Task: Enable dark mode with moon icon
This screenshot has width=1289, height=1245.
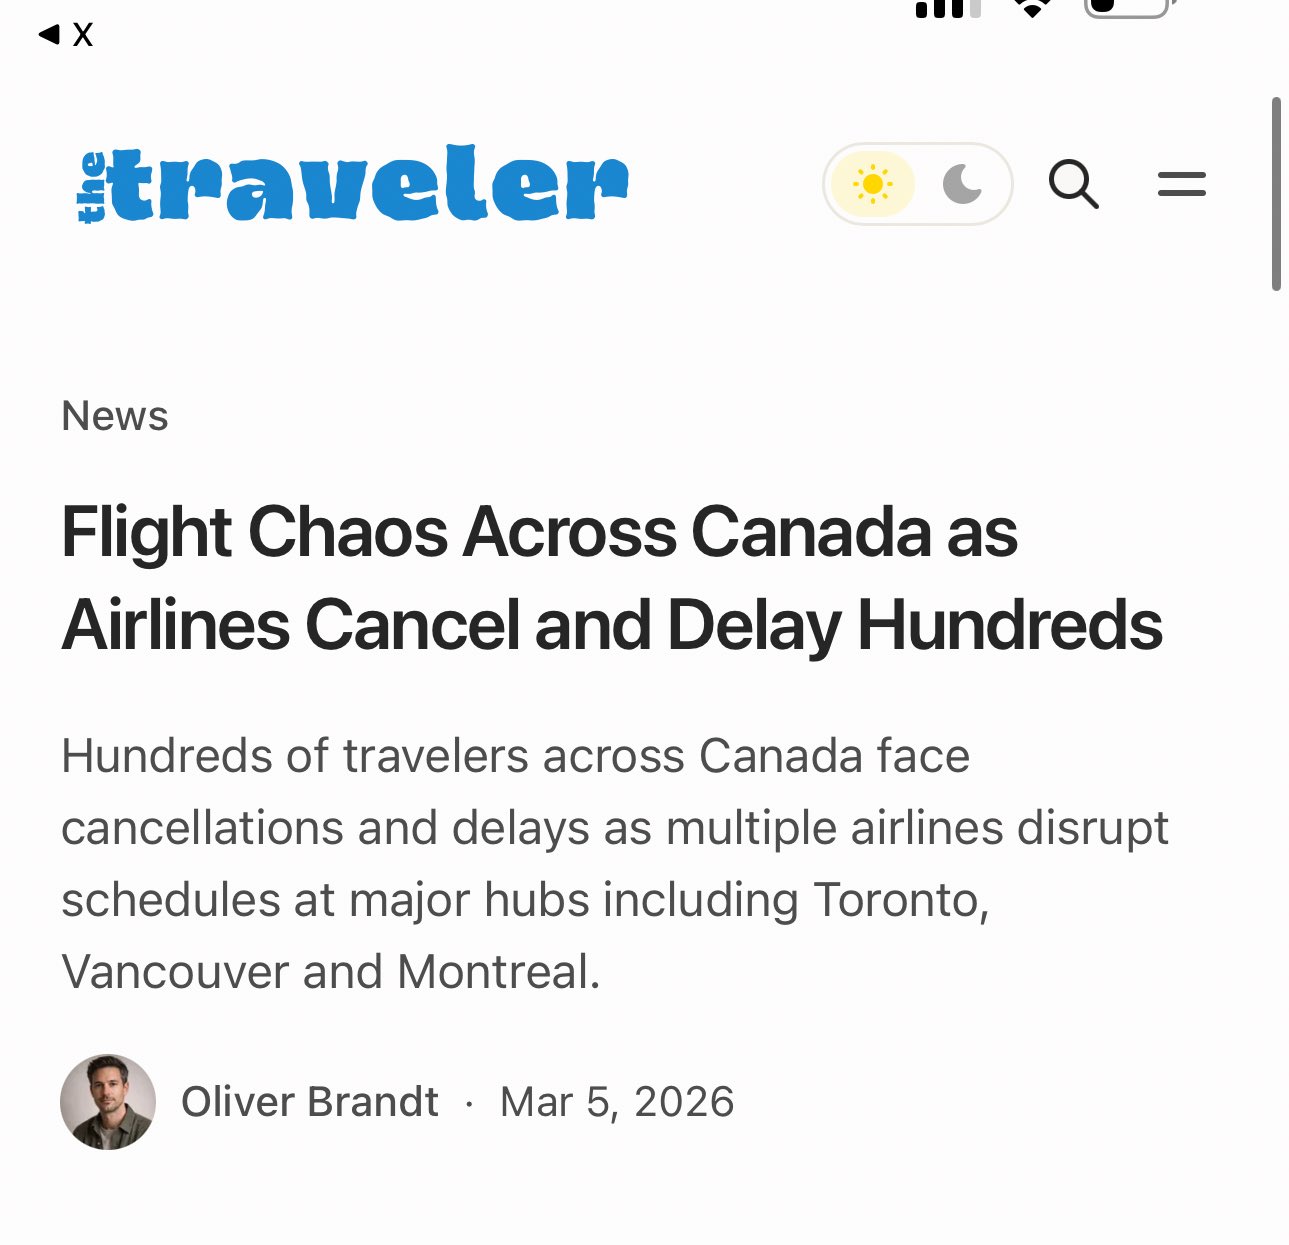Action: point(962,184)
